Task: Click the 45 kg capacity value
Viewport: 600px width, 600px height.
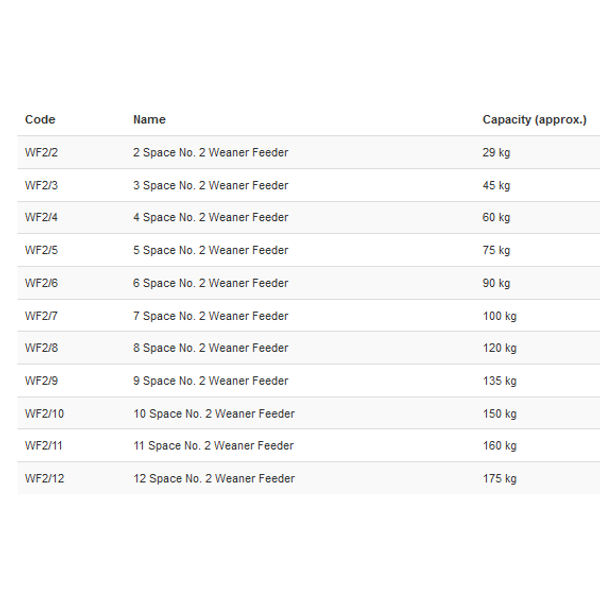Action: [x=496, y=186]
